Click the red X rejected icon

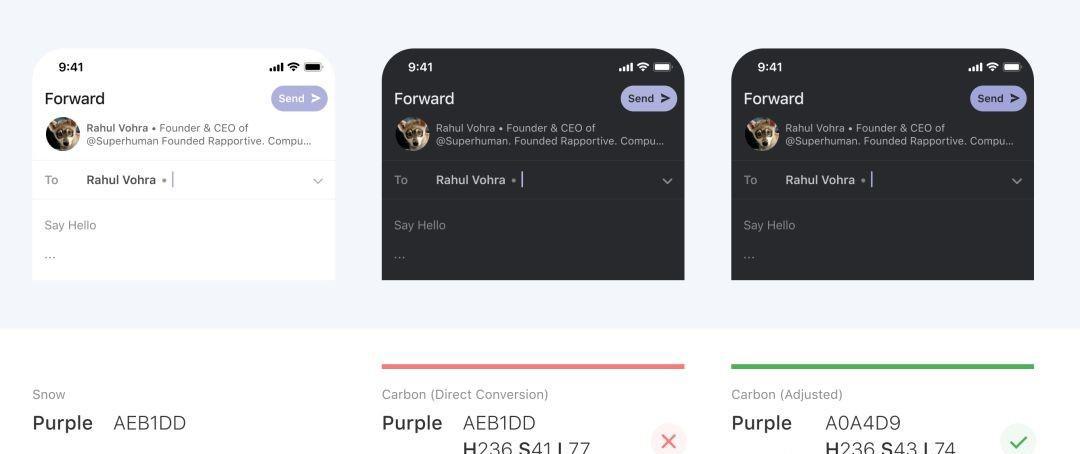click(x=668, y=440)
